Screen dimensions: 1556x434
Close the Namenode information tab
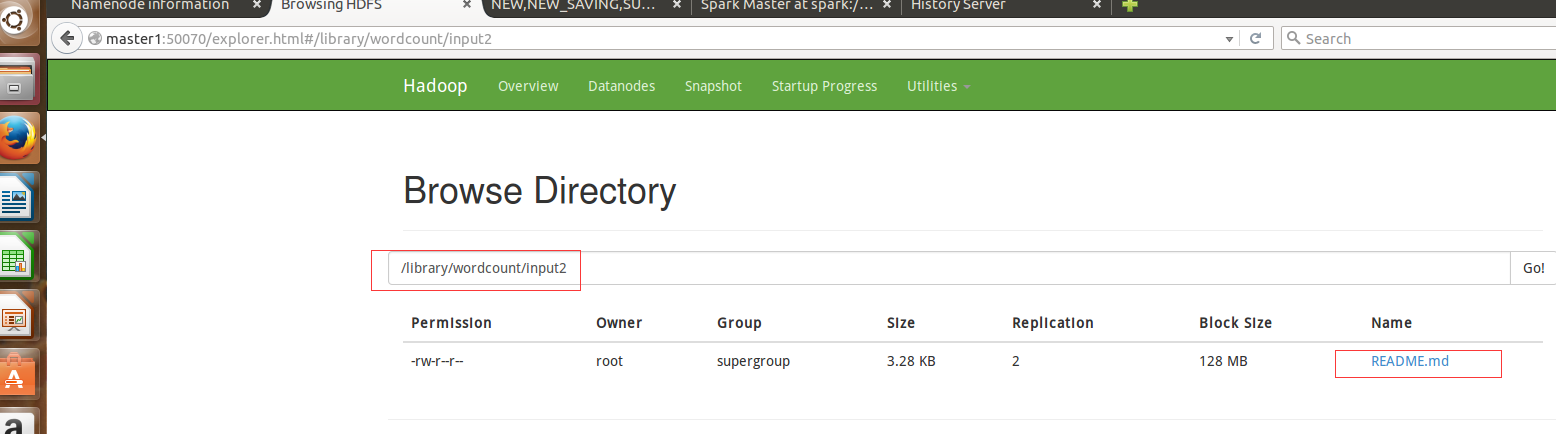tap(256, 5)
